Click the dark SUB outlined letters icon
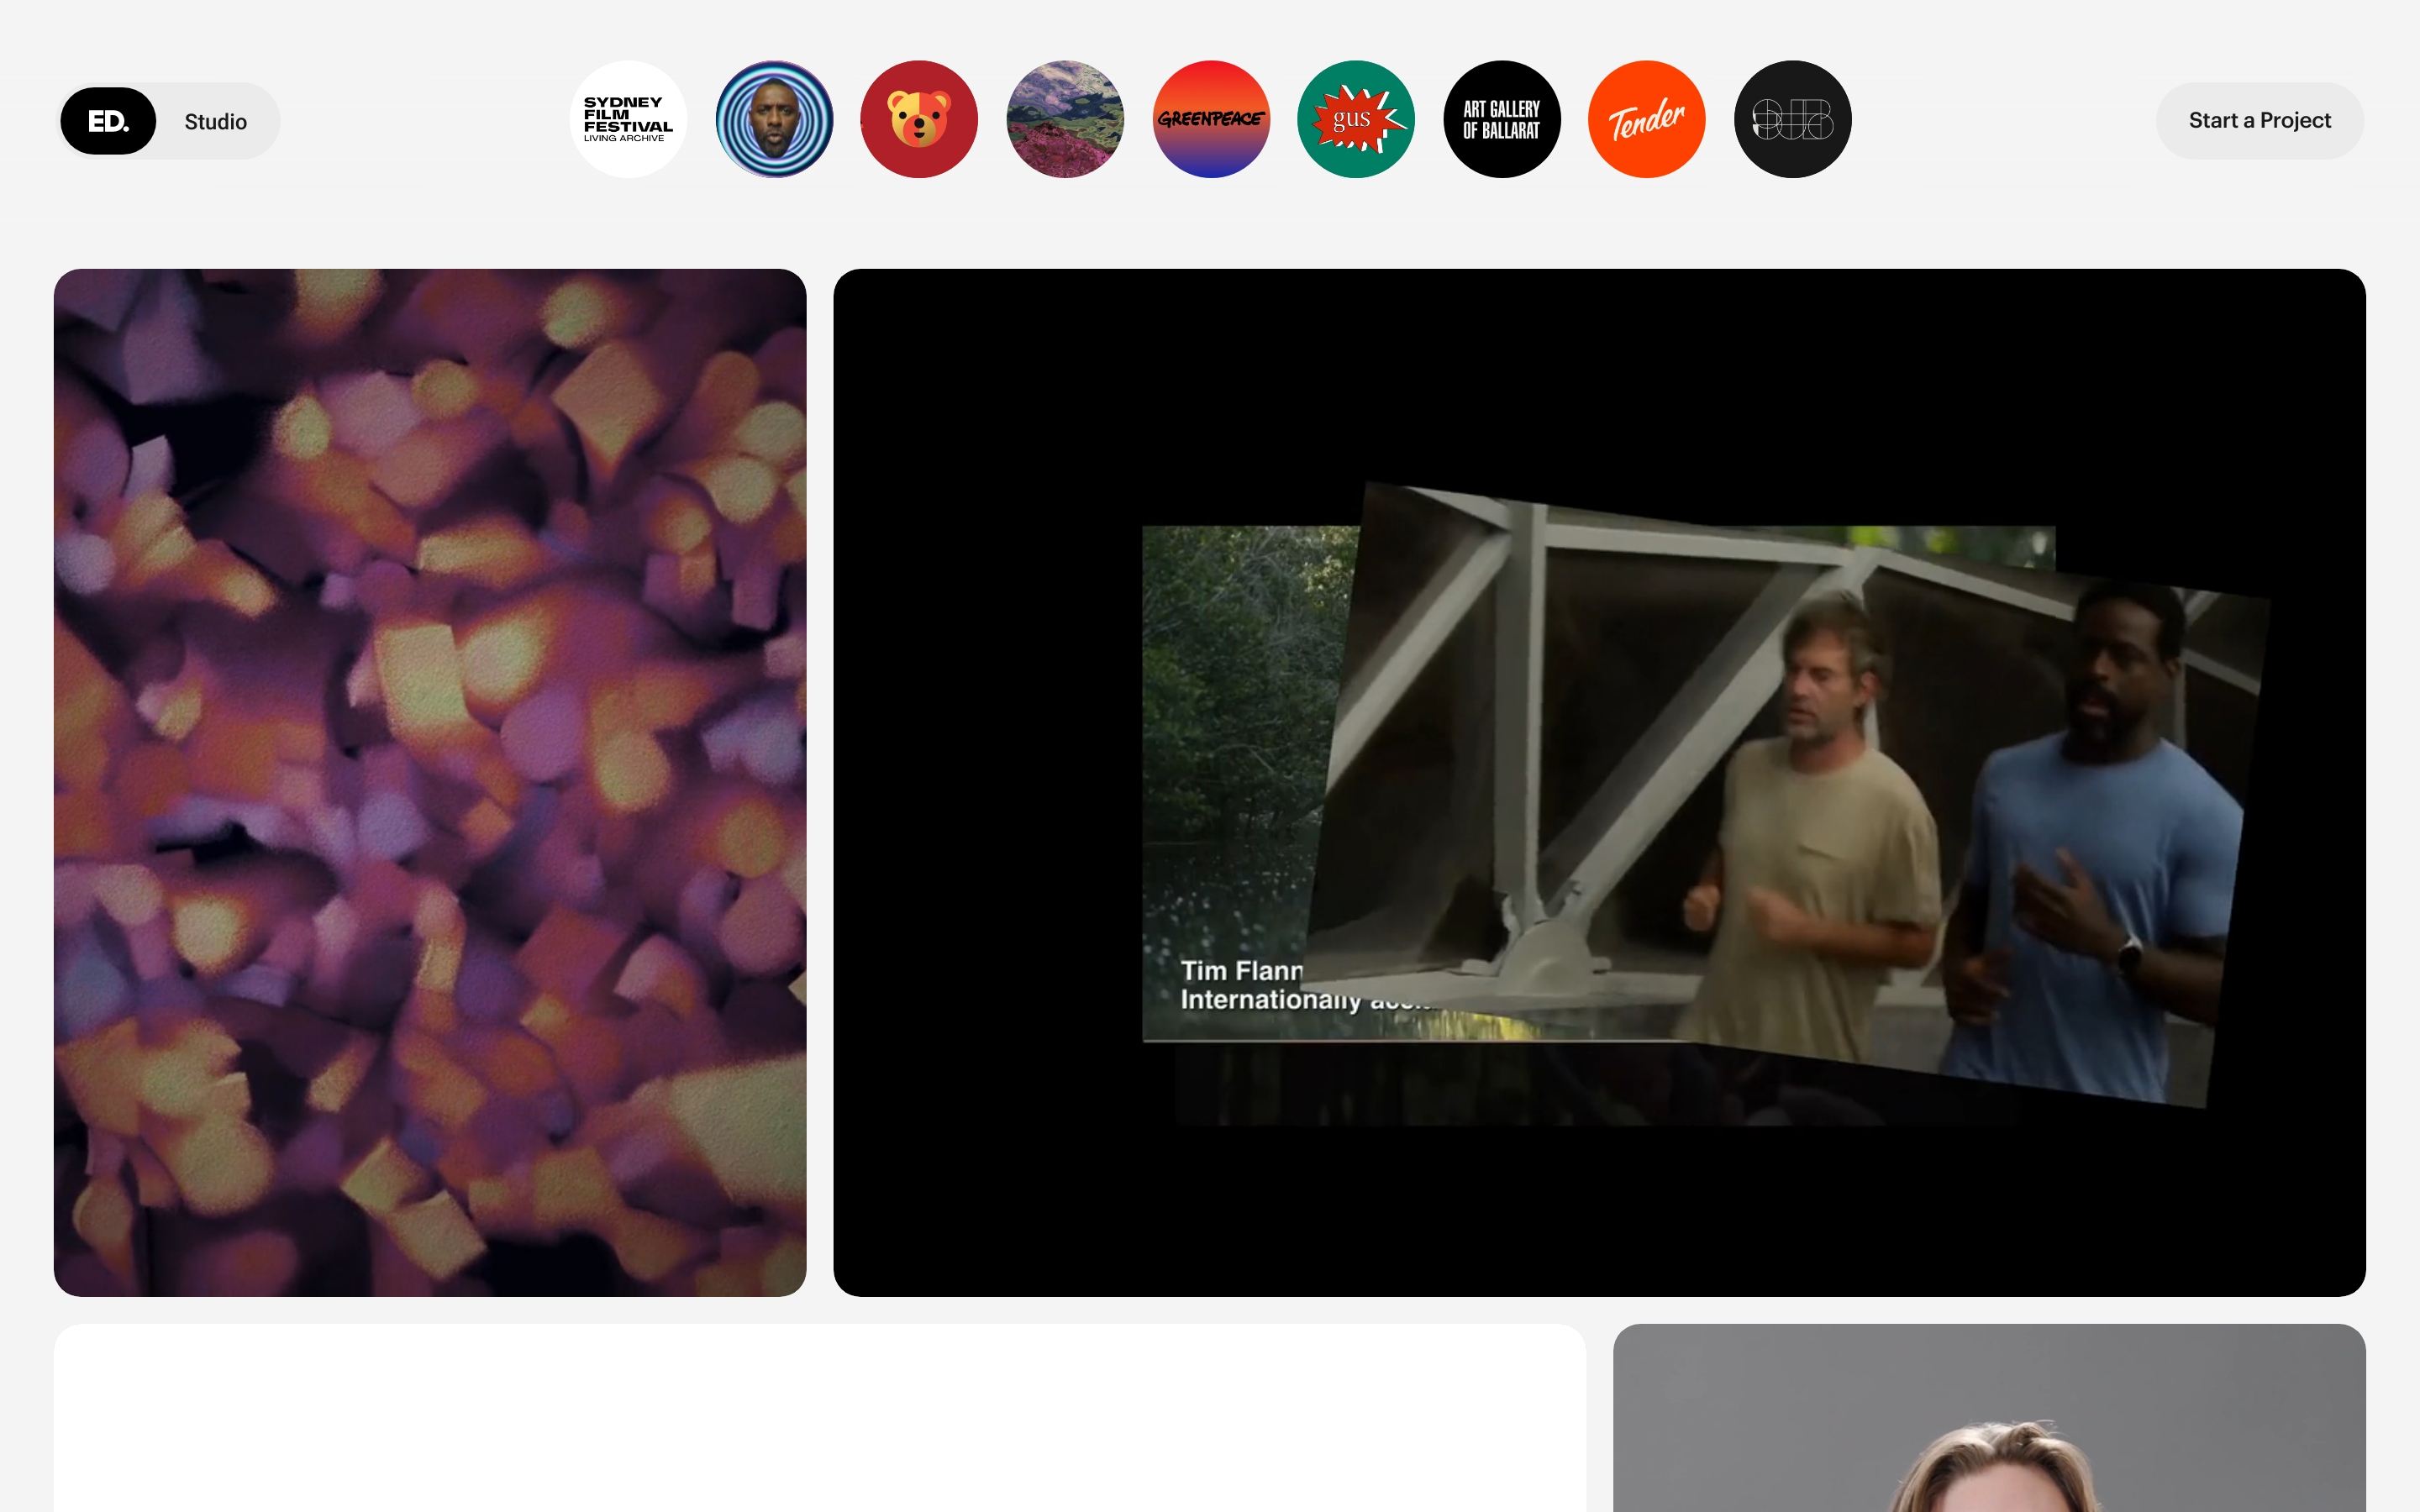Viewport: 2420px width, 1512px height. point(1793,119)
